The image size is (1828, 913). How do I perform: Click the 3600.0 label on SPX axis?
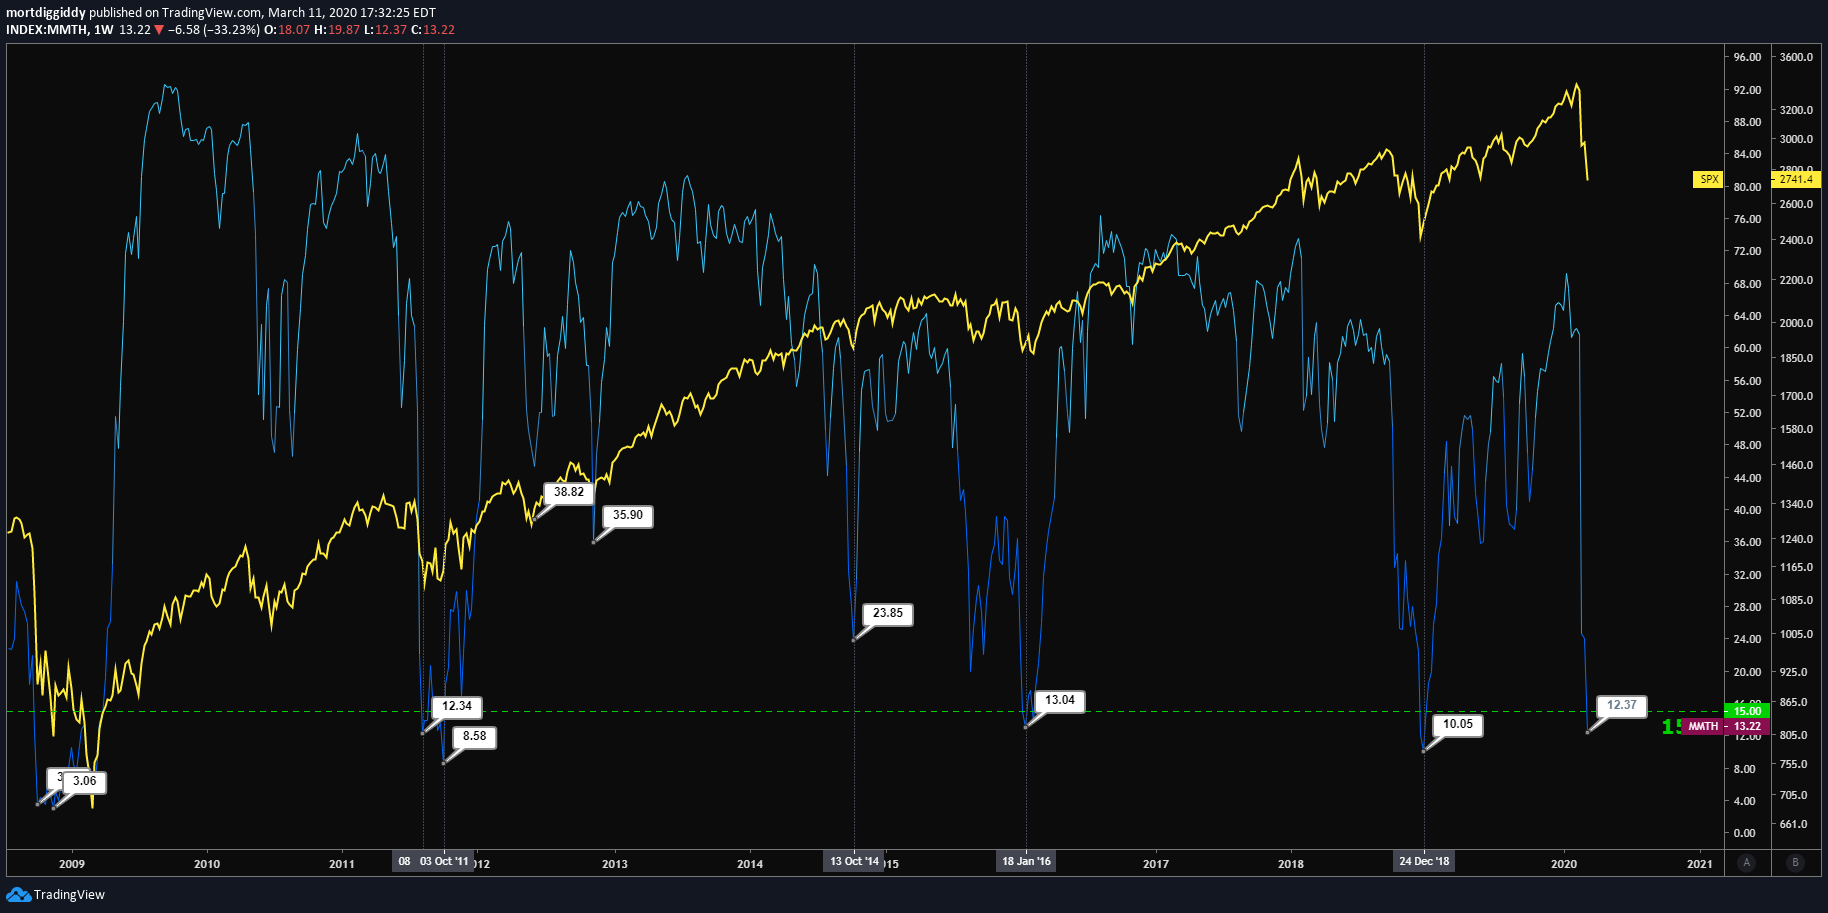pos(1797,57)
